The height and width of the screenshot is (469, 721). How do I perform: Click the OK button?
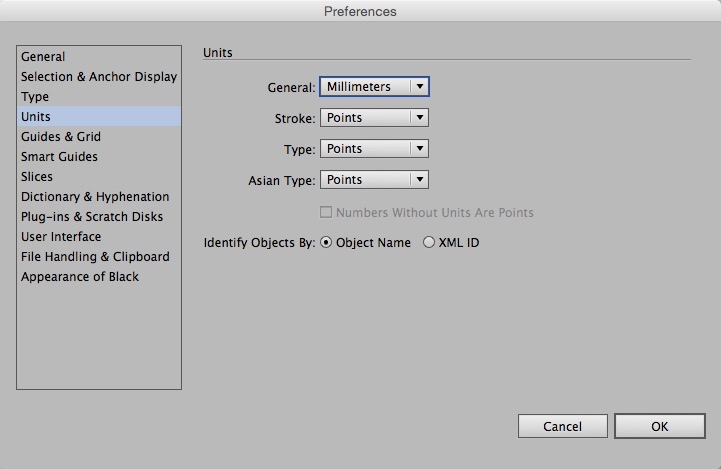click(x=659, y=426)
